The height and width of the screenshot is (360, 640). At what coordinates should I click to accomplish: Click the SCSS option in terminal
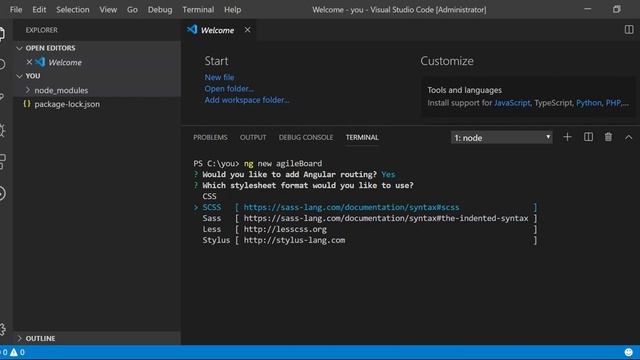pyautogui.click(x=211, y=207)
